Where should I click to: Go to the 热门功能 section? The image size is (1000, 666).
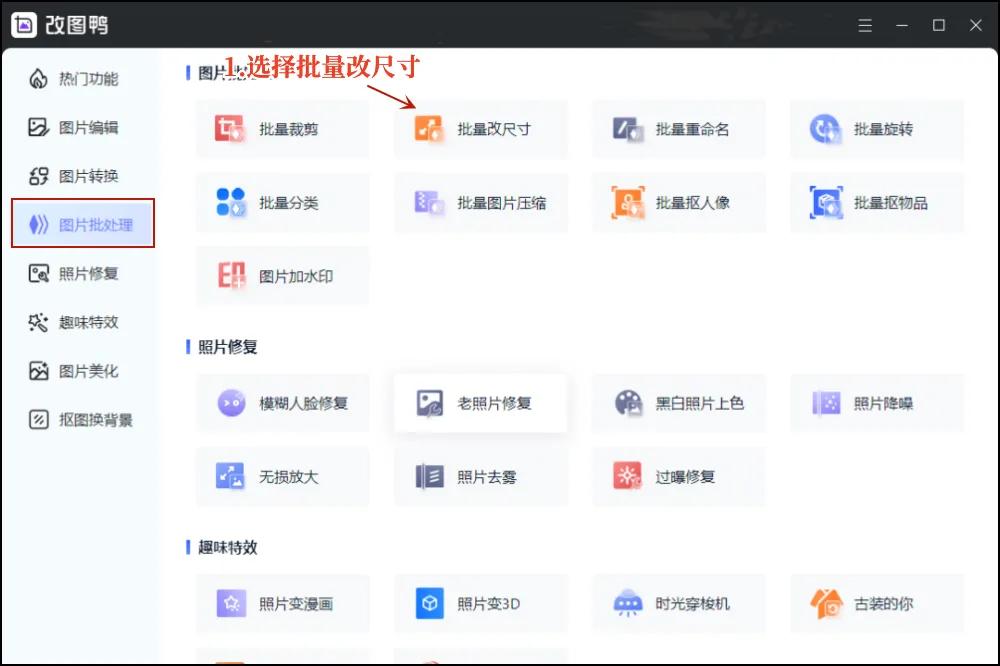coord(78,78)
